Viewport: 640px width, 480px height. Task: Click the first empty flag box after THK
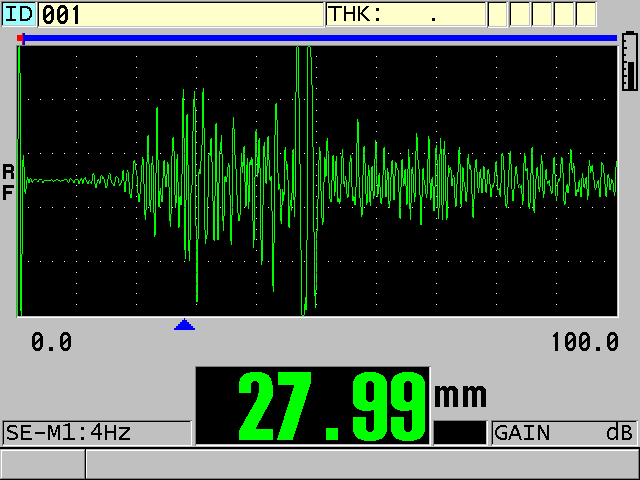tap(498, 14)
